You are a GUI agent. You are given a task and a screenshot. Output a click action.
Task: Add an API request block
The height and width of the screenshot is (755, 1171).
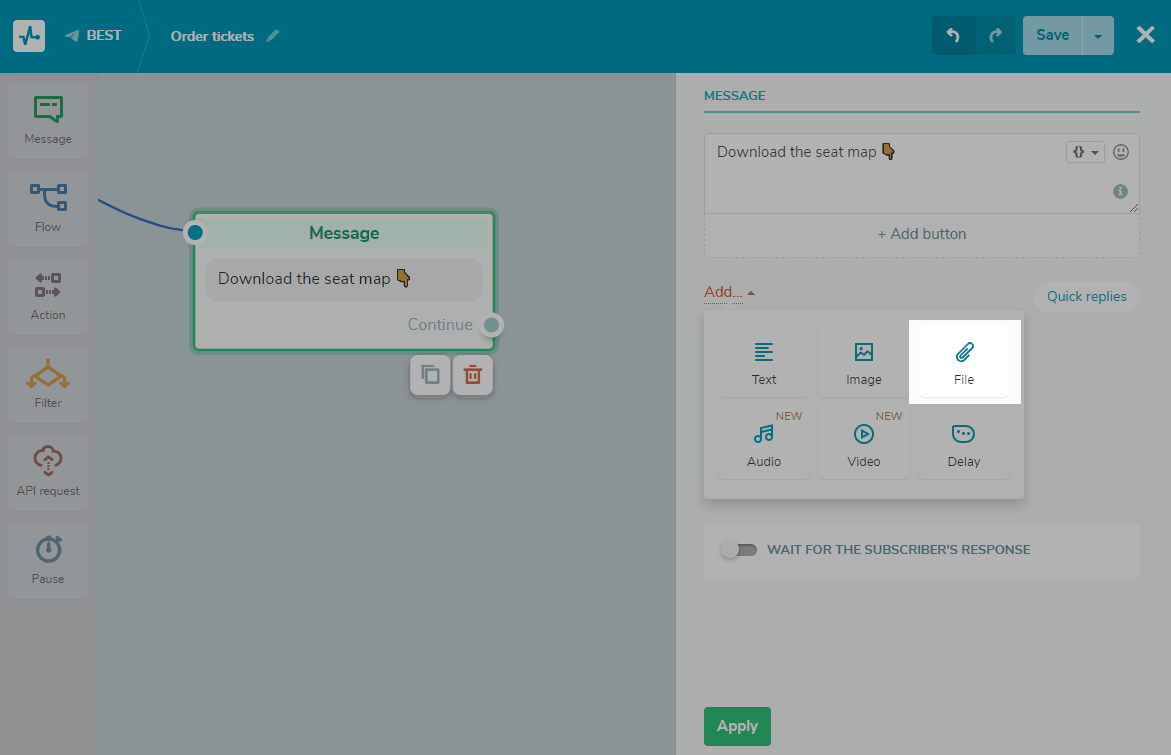point(48,472)
